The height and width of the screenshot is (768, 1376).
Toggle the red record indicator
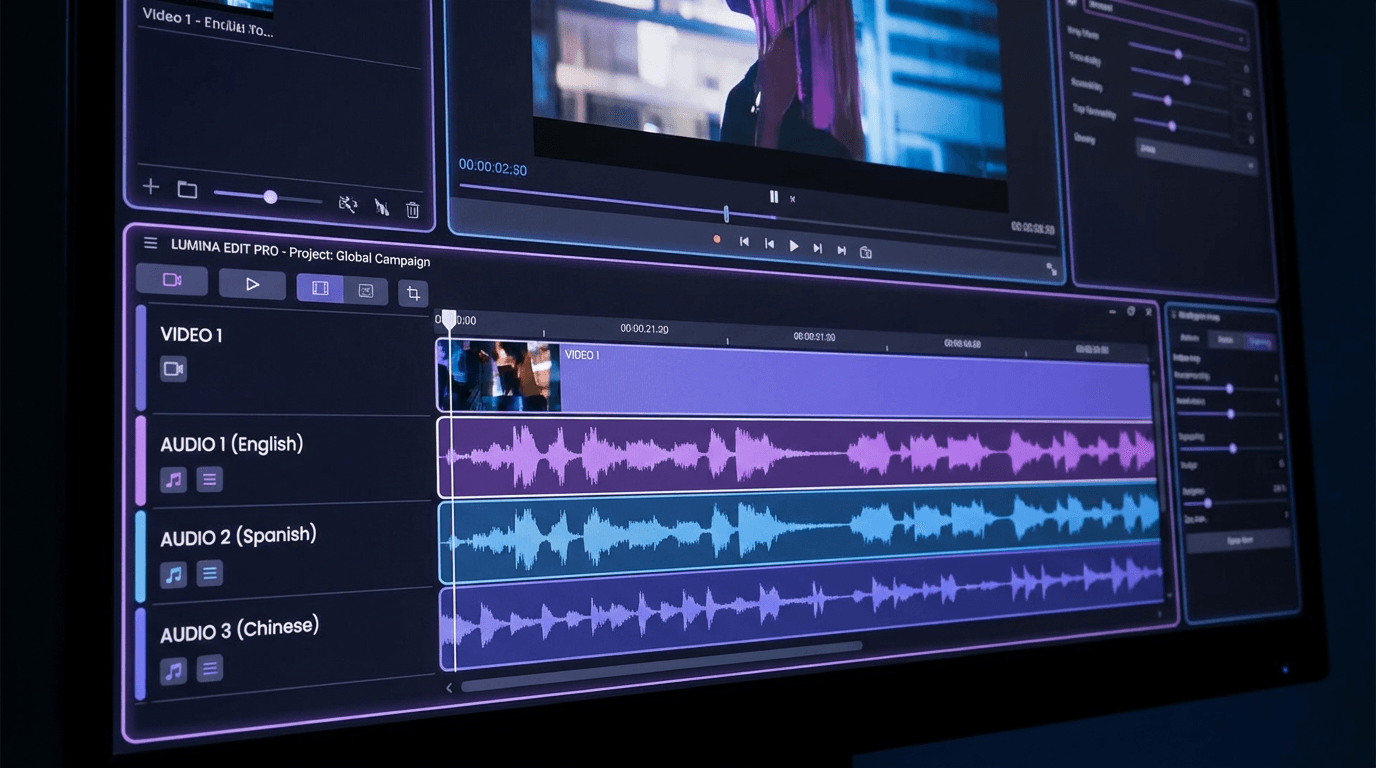pos(716,240)
